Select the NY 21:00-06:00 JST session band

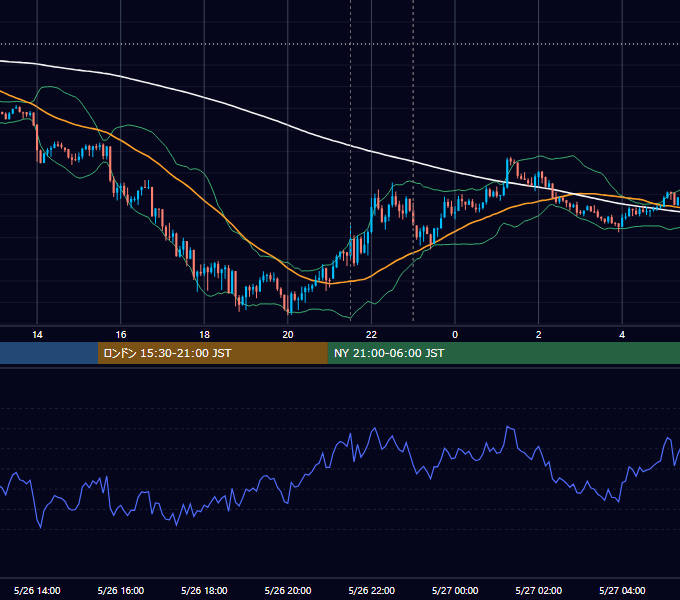tap(503, 353)
